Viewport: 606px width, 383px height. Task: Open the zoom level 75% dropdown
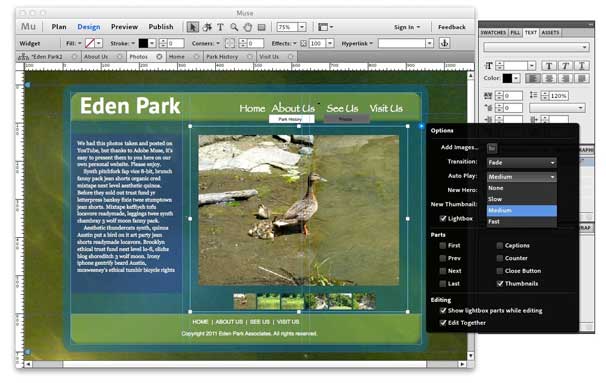click(291, 27)
